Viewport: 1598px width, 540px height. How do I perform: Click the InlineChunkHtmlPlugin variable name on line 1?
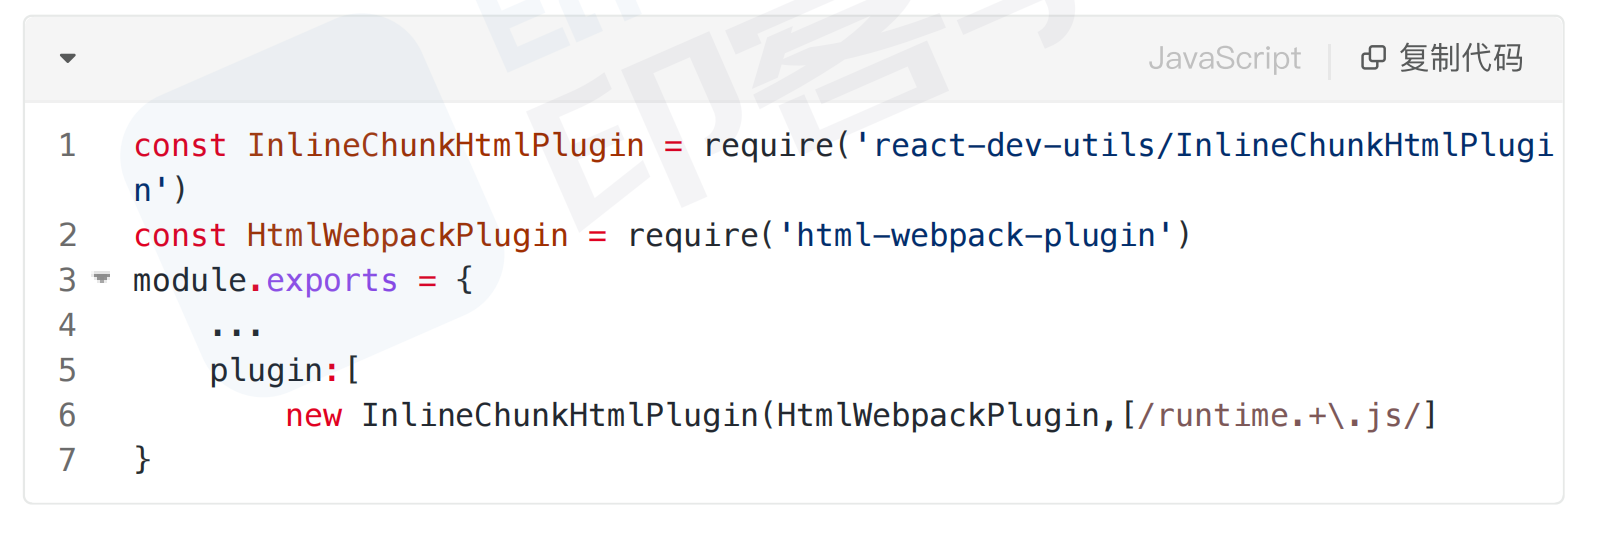click(x=446, y=146)
